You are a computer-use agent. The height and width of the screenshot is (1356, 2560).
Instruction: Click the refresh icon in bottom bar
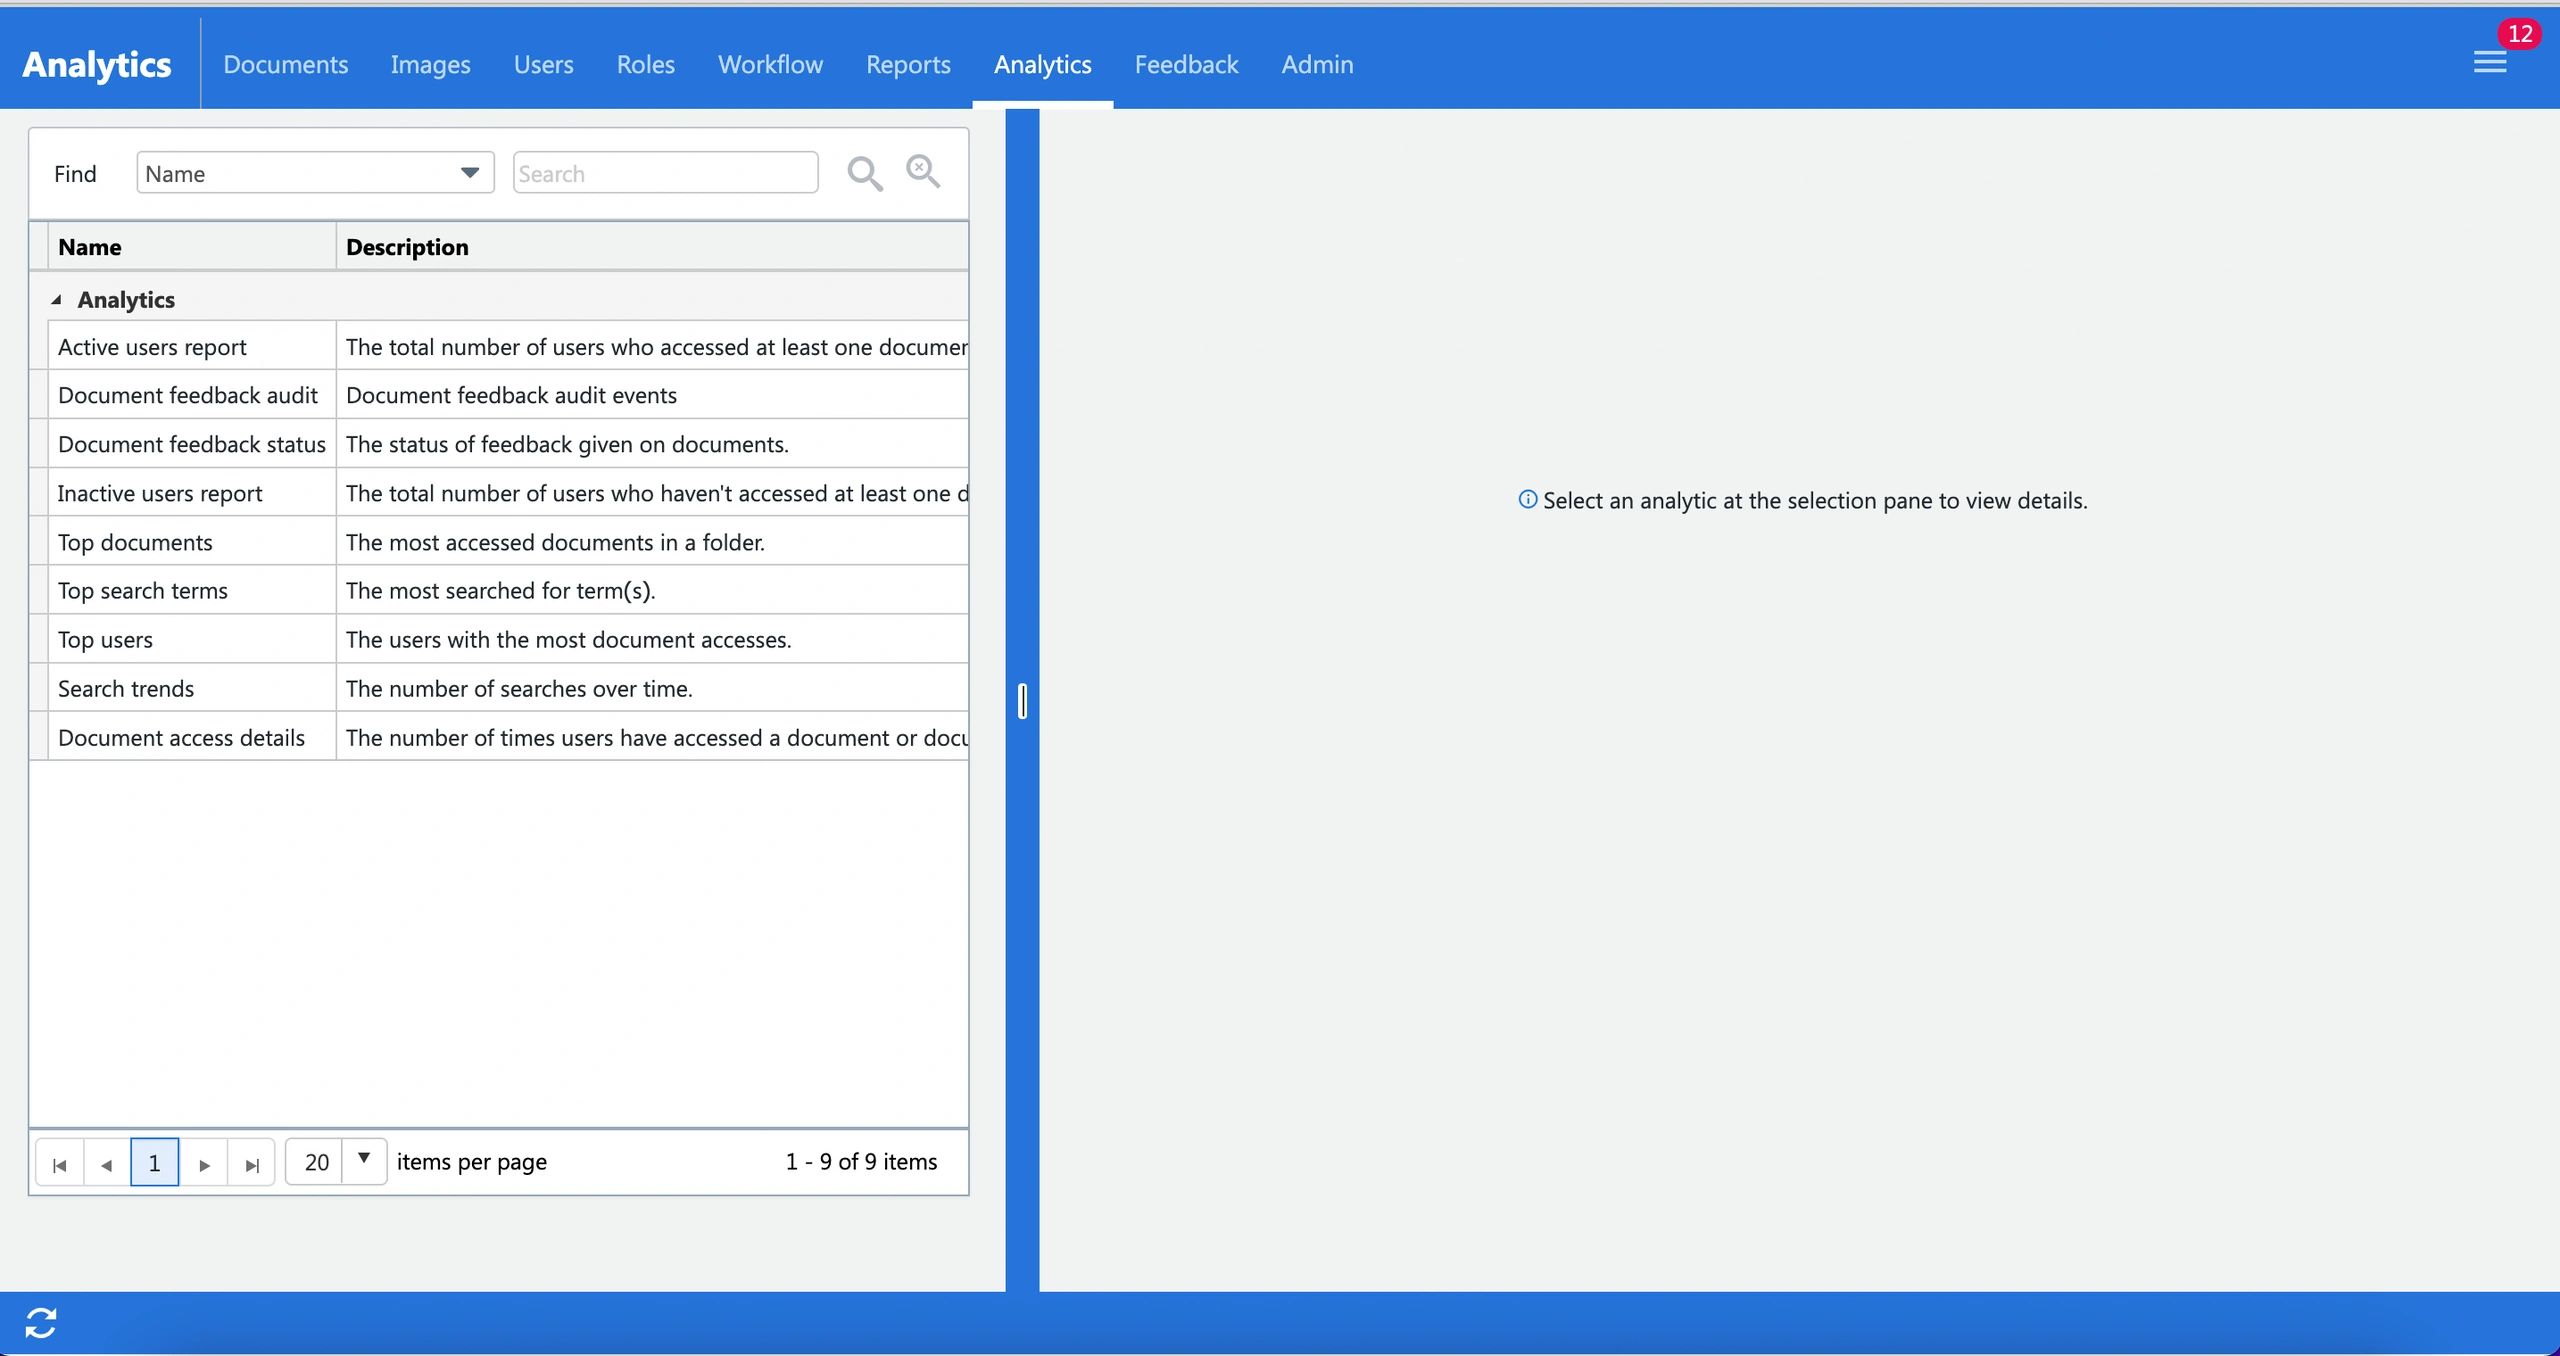[41, 1323]
